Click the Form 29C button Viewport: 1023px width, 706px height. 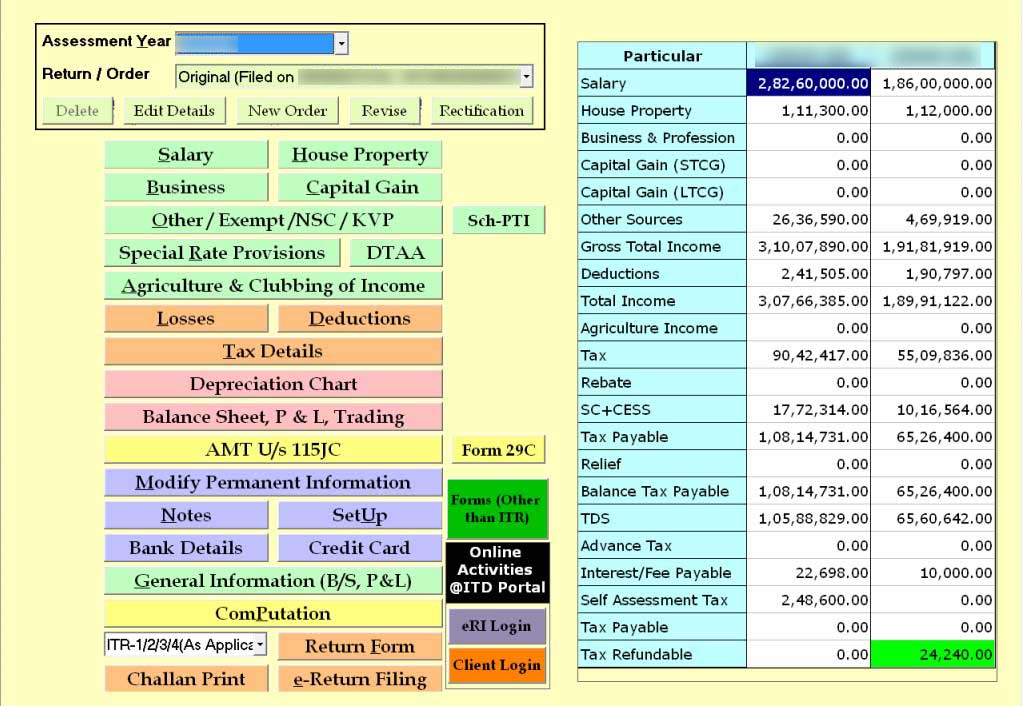[x=498, y=451]
